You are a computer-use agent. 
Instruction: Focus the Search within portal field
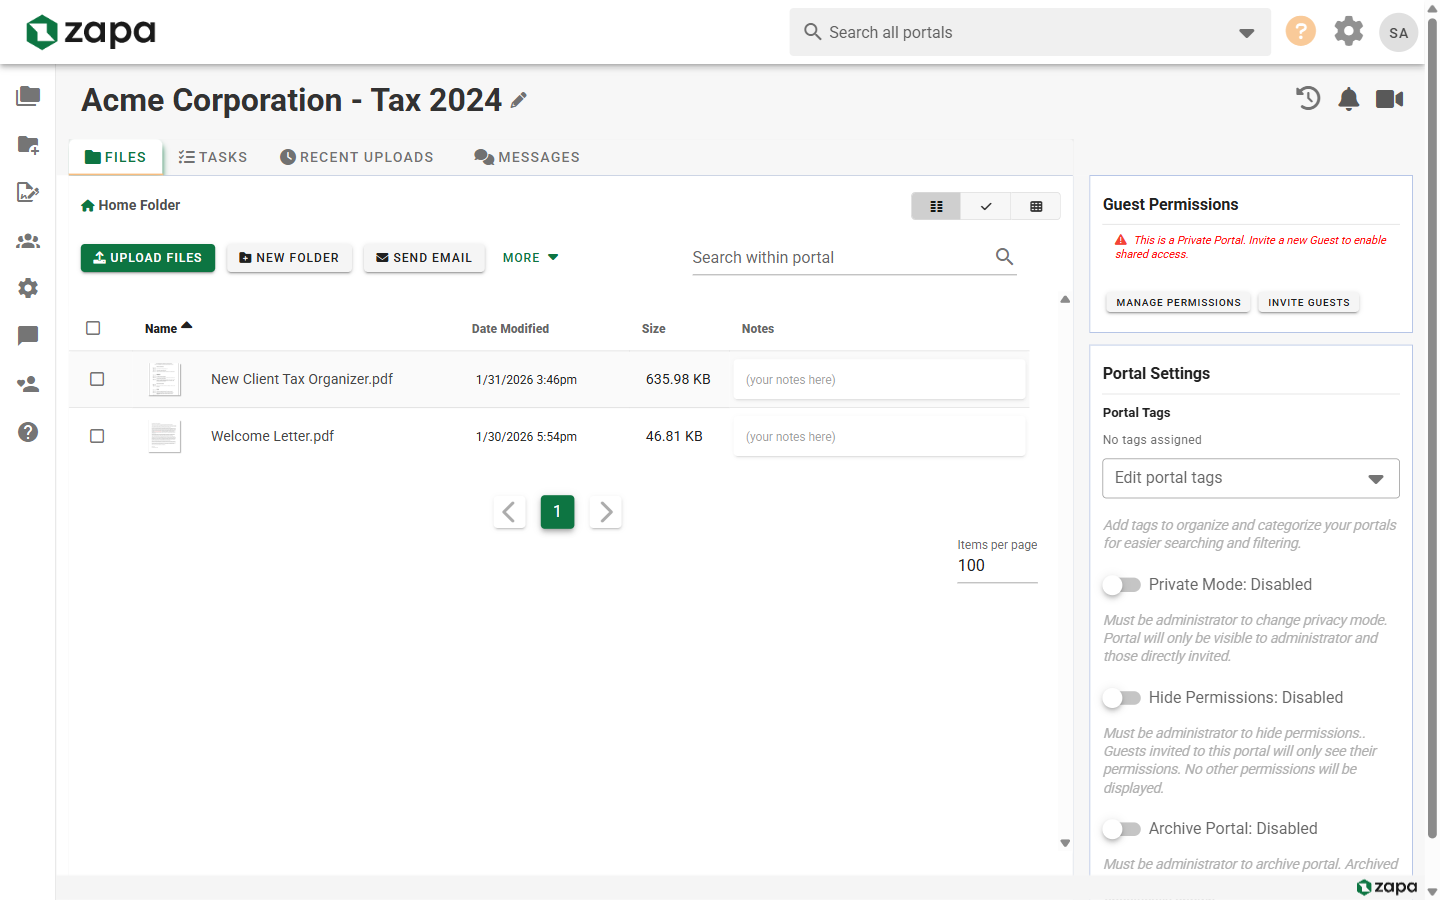(854, 258)
